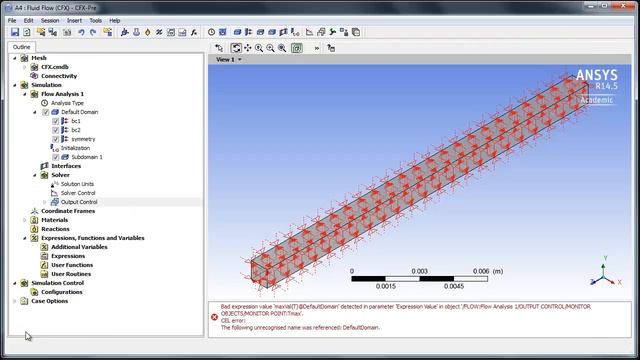Click the Redo arrow icon
640x360 pixels.
point(93,32)
